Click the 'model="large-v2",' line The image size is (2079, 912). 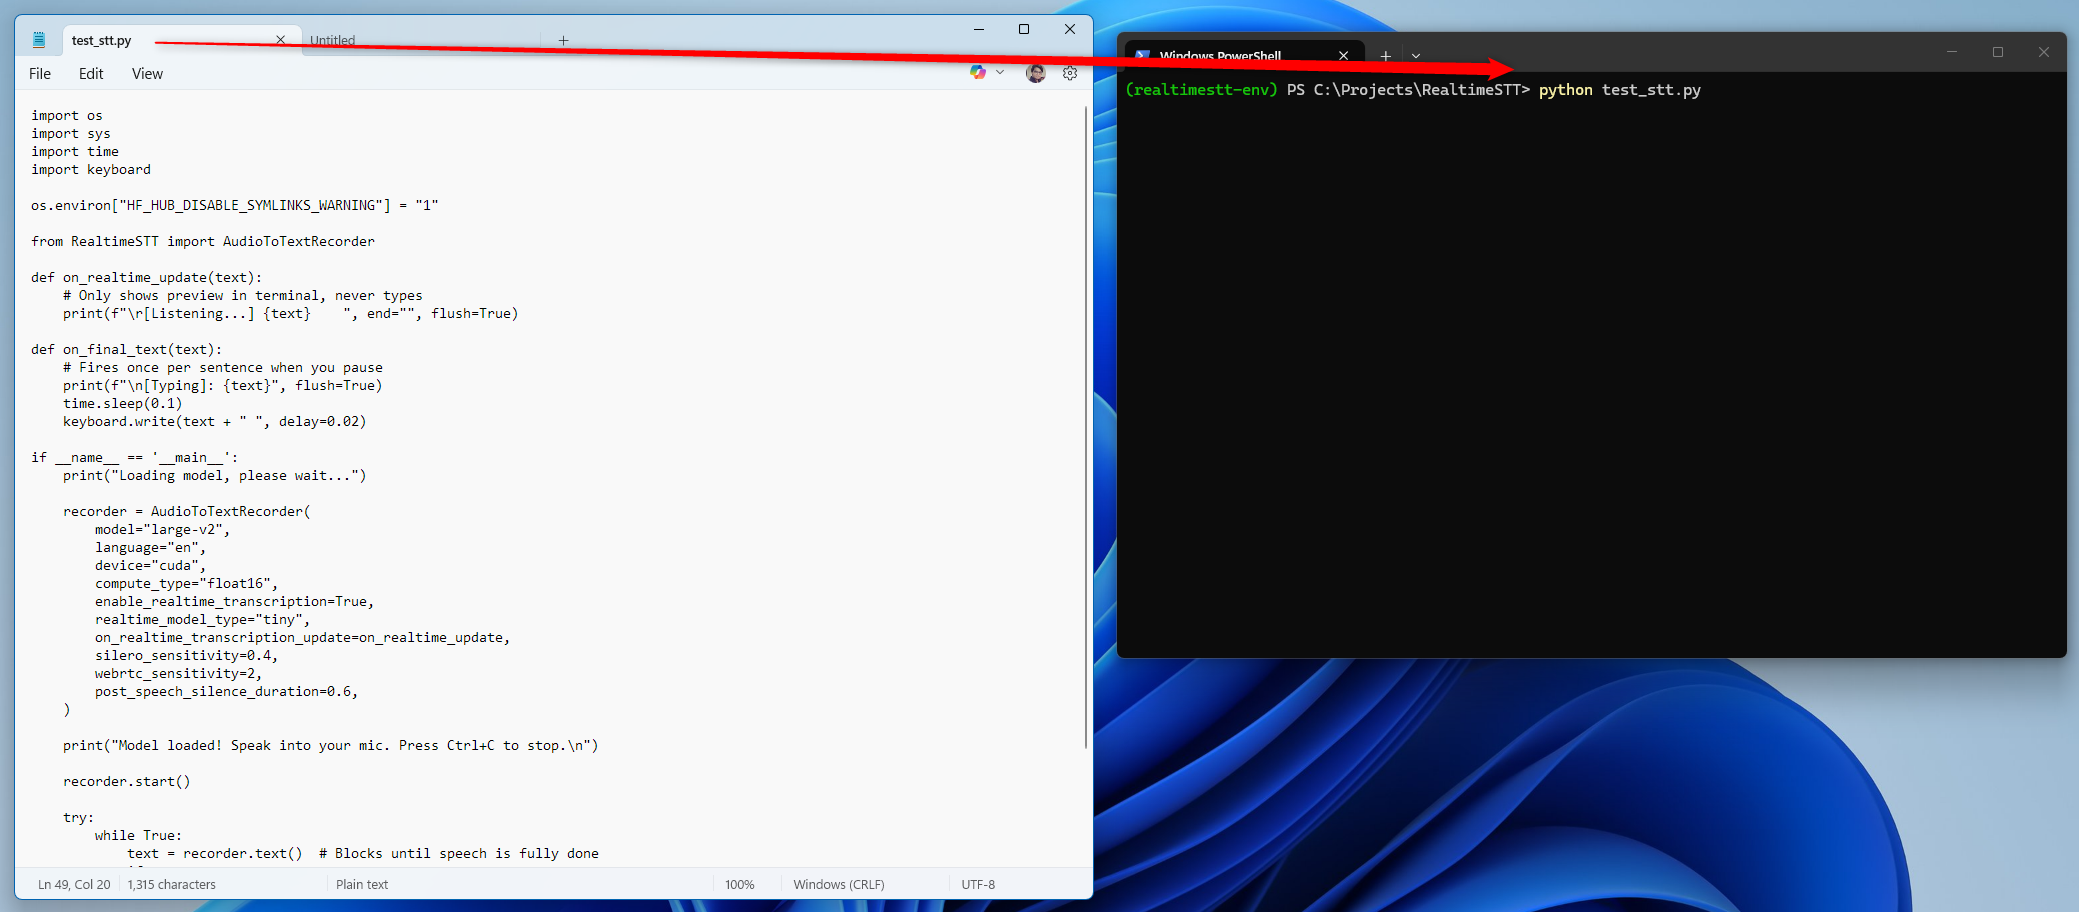(163, 530)
